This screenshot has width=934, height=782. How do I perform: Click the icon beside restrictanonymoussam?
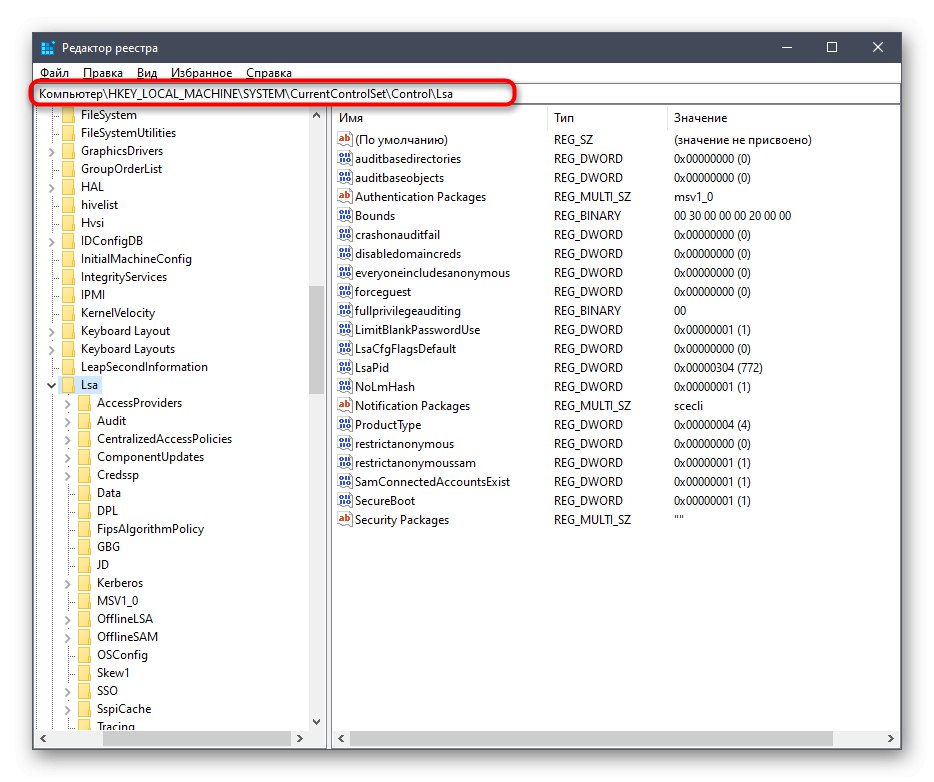[x=344, y=462]
